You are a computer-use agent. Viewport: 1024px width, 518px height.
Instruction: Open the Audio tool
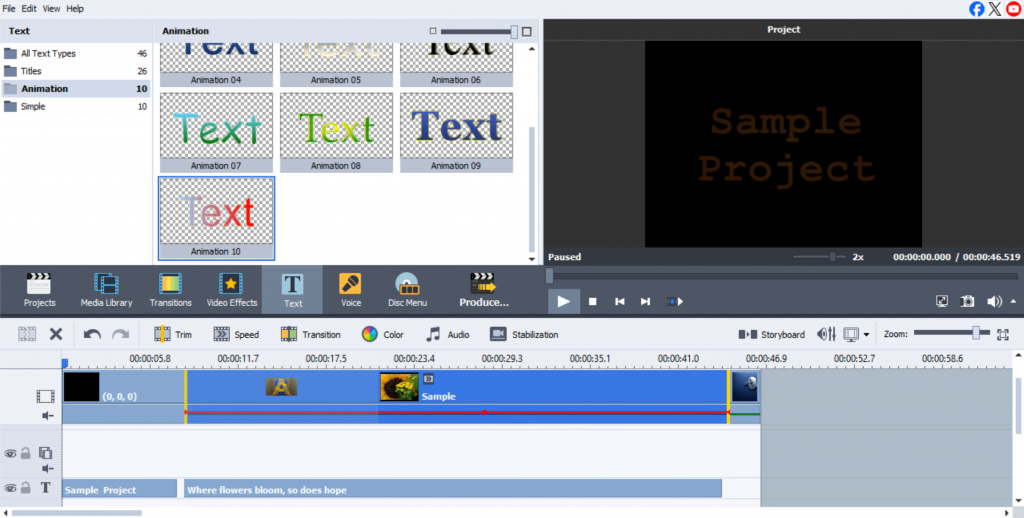coord(447,334)
